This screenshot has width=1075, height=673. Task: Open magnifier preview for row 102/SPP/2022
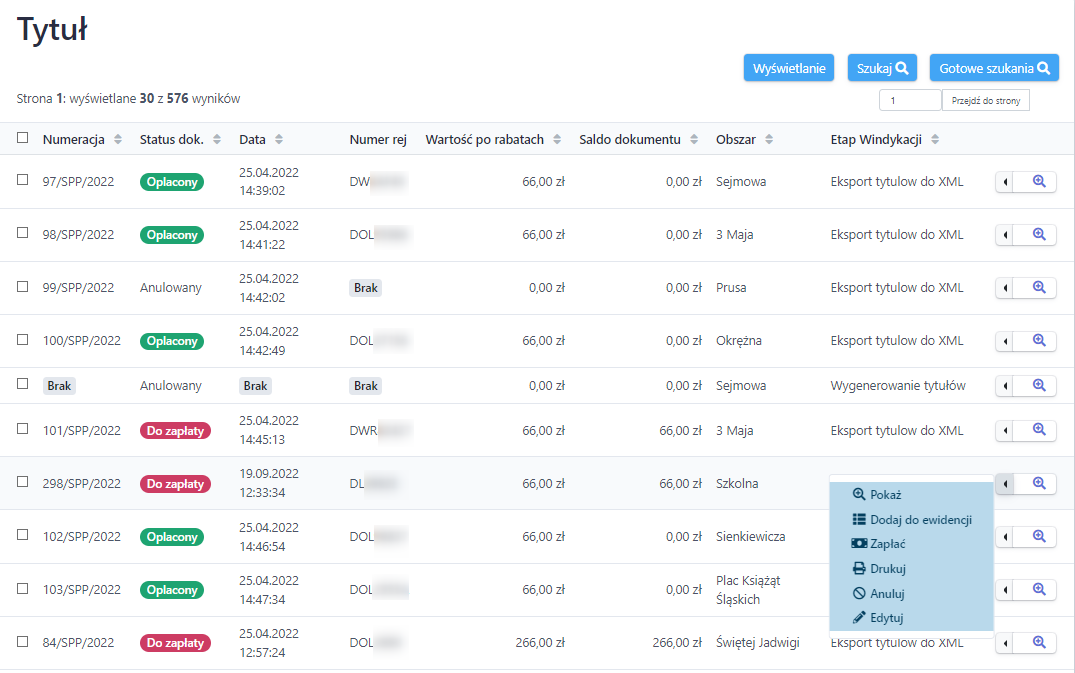click(x=1039, y=537)
